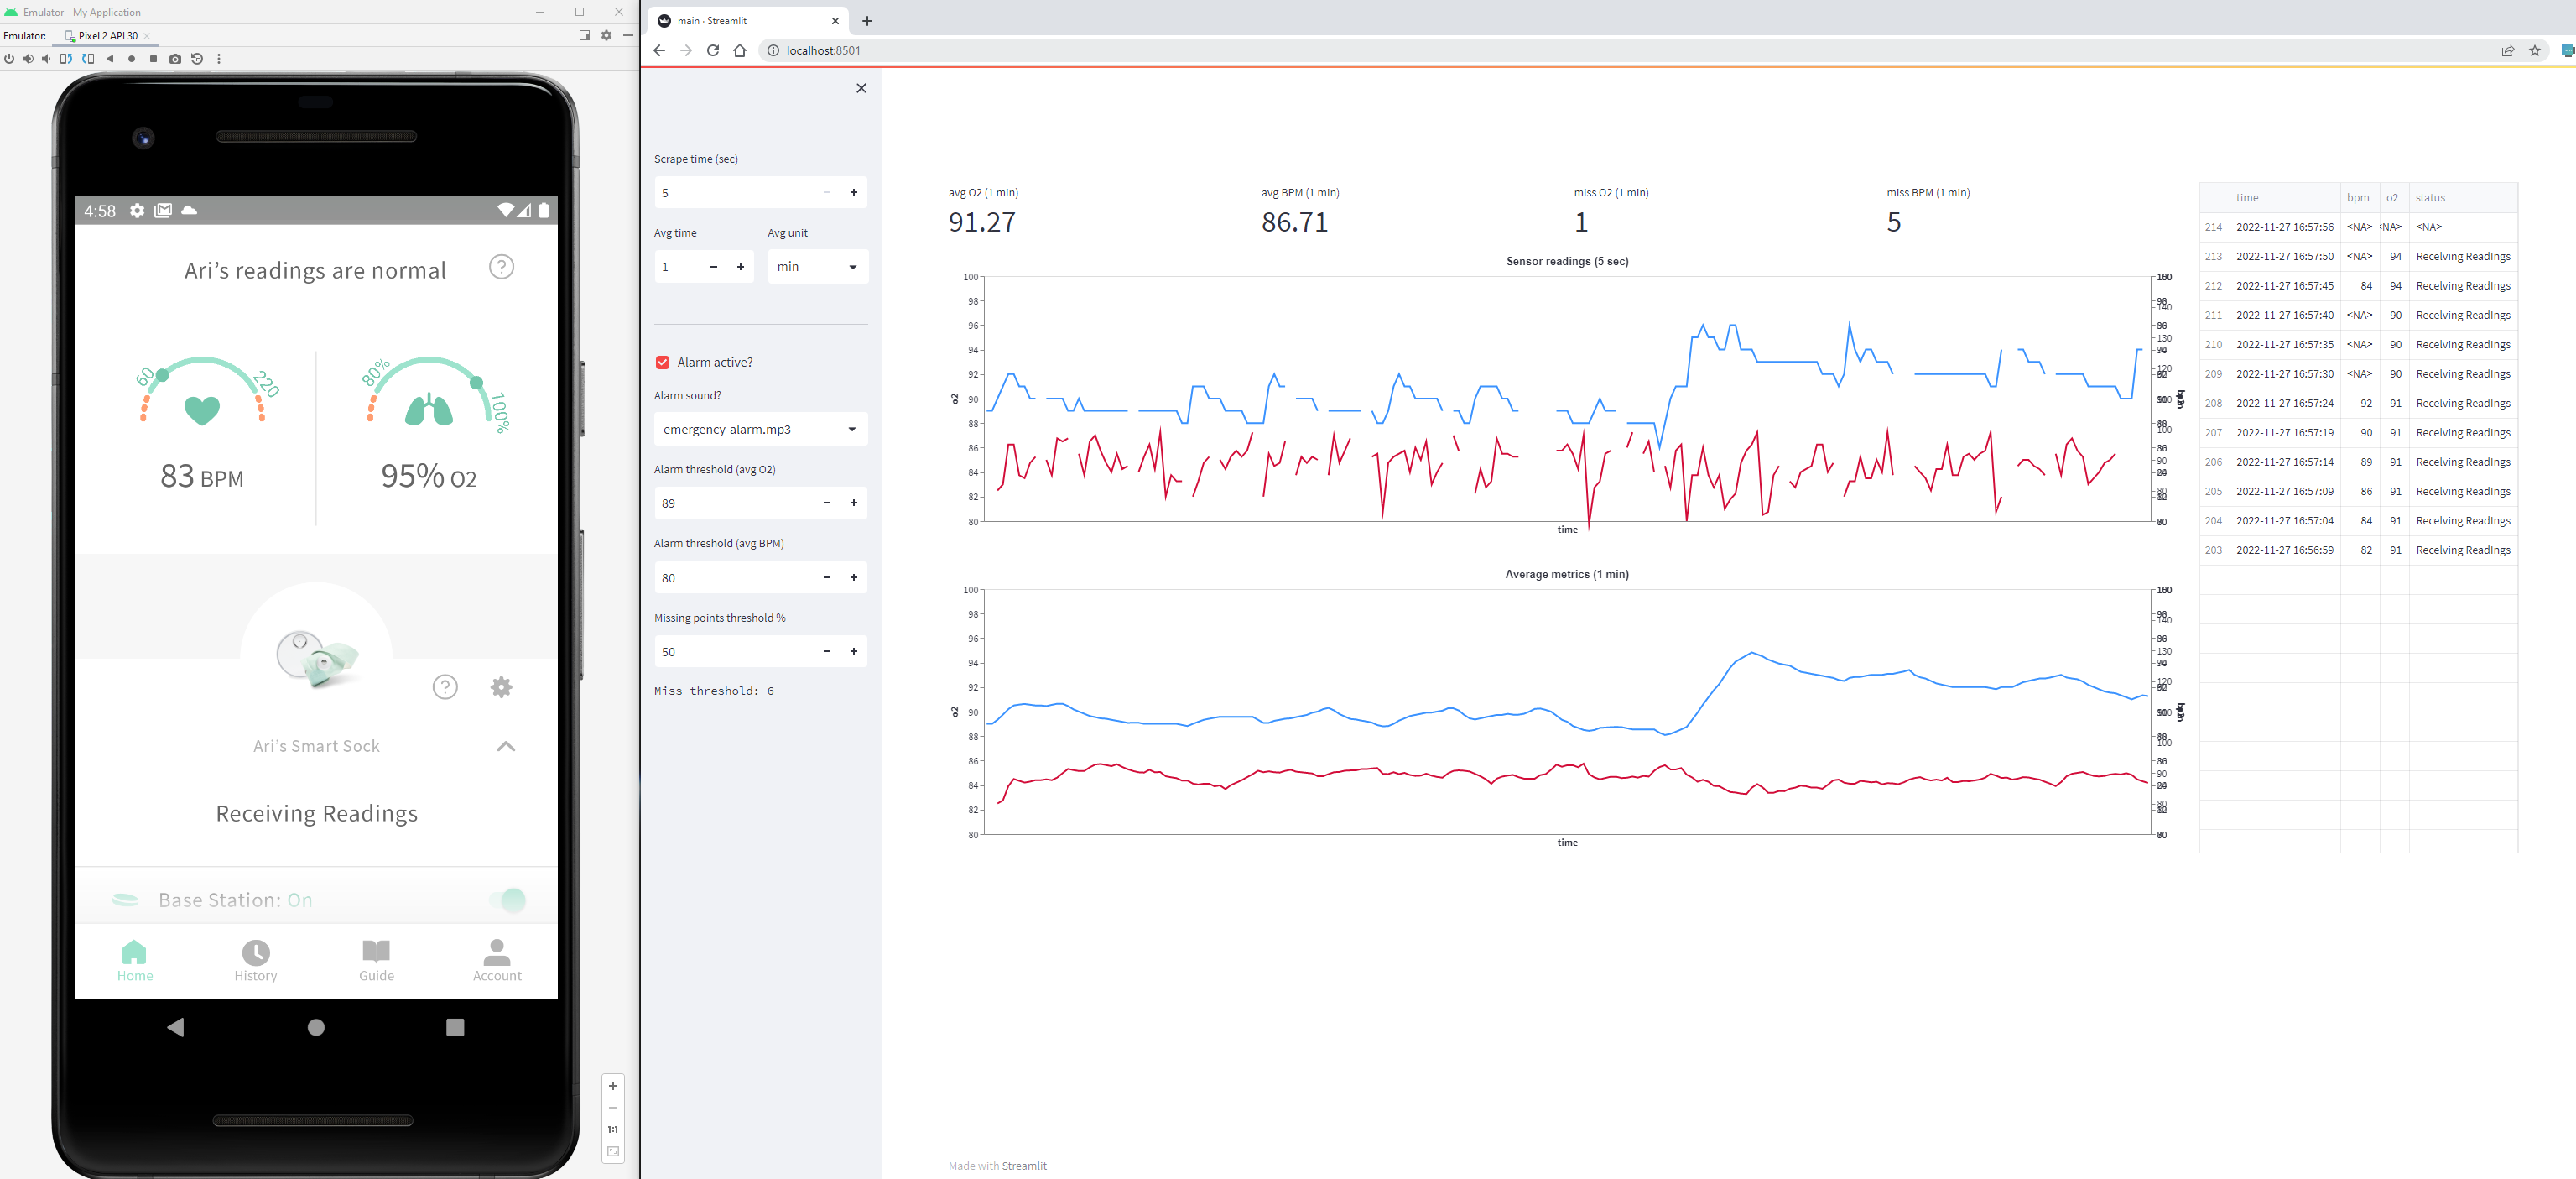This screenshot has height=1179, width=2576.
Task: Open the Account tab
Action: (x=496, y=961)
